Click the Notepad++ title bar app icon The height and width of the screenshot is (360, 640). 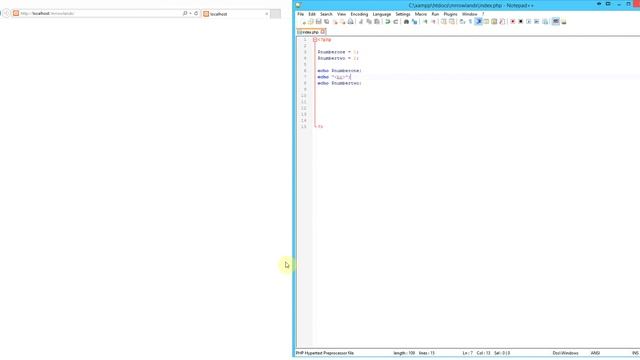pyautogui.click(x=298, y=5)
